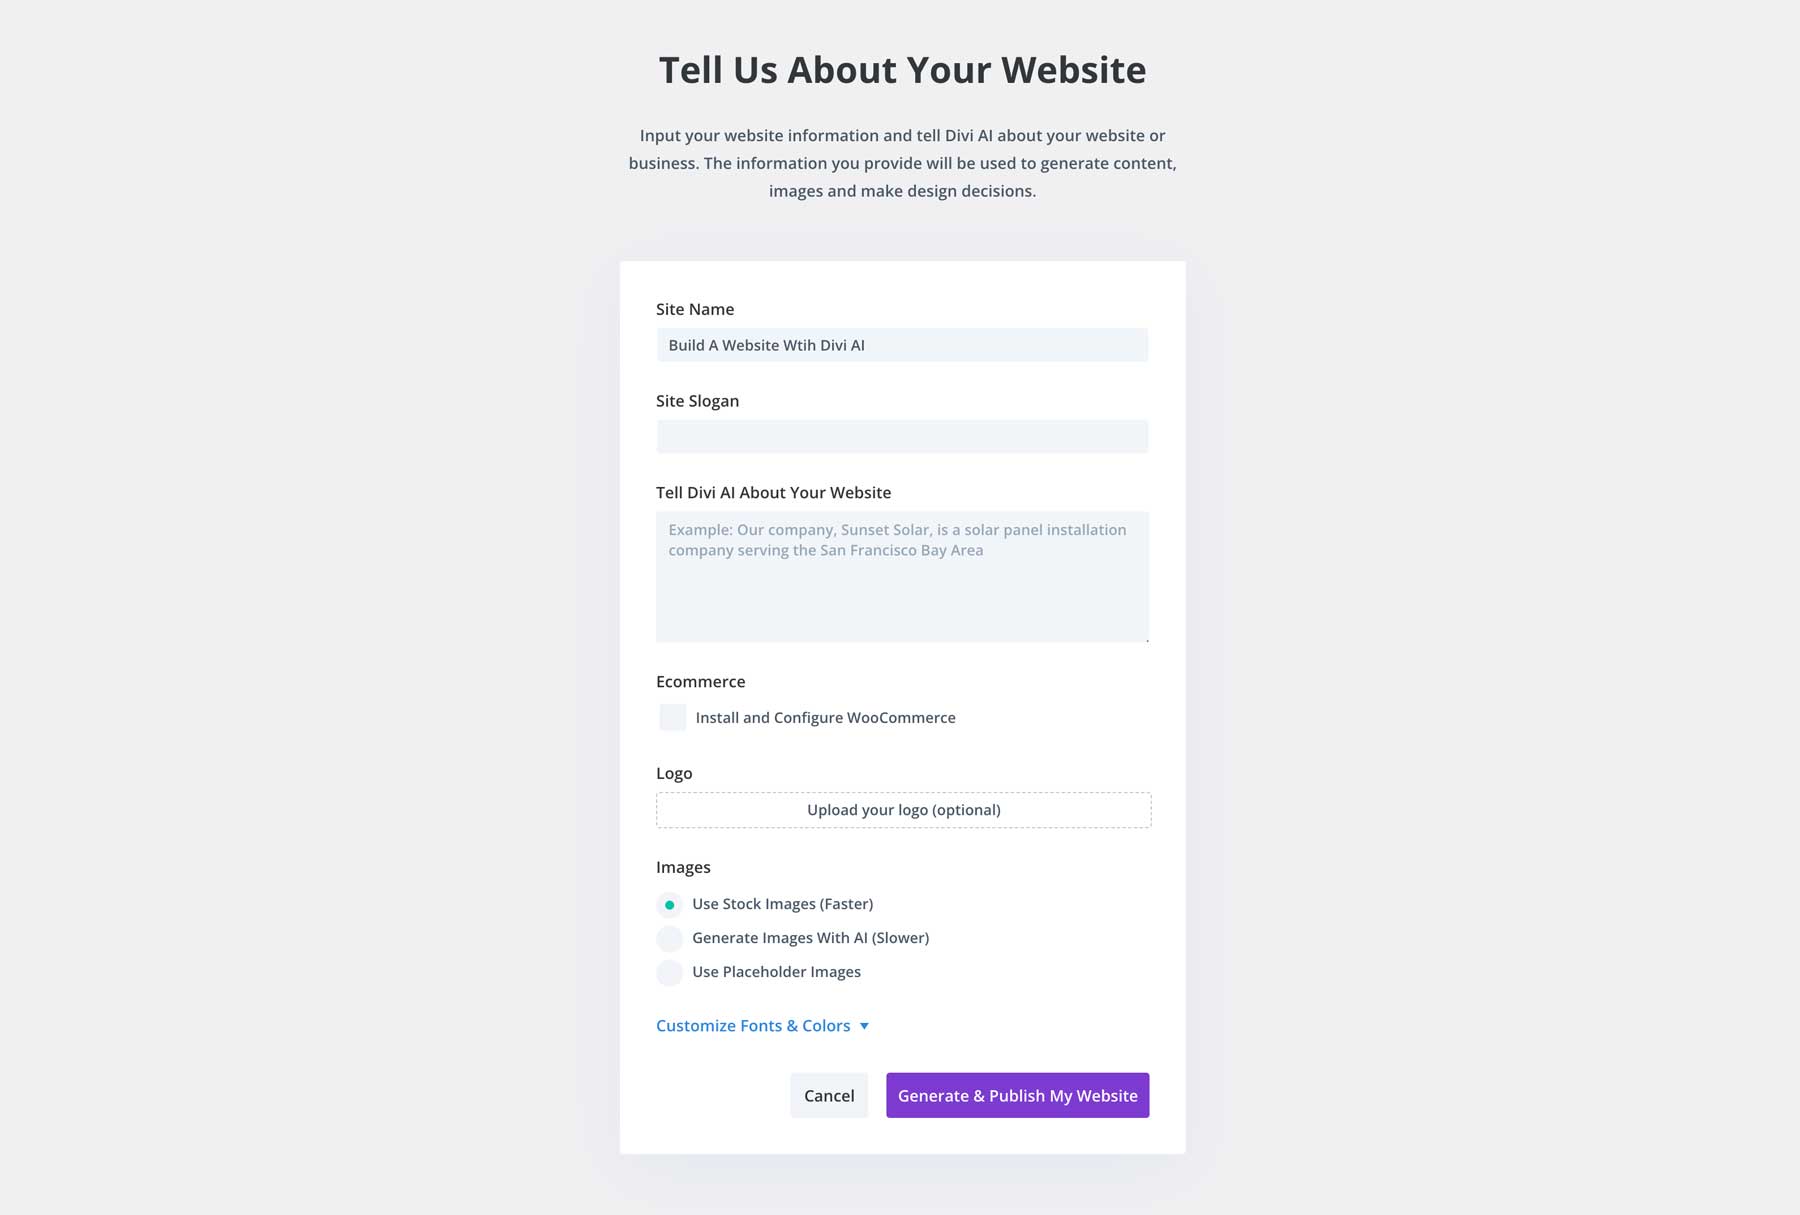Click Generate & Publish My Website

tap(1017, 1095)
